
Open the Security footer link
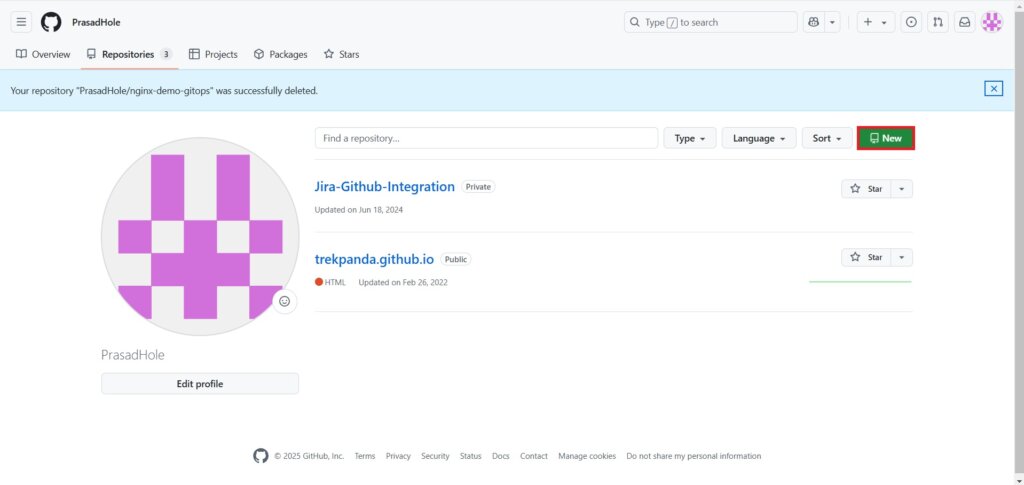[x=435, y=456]
